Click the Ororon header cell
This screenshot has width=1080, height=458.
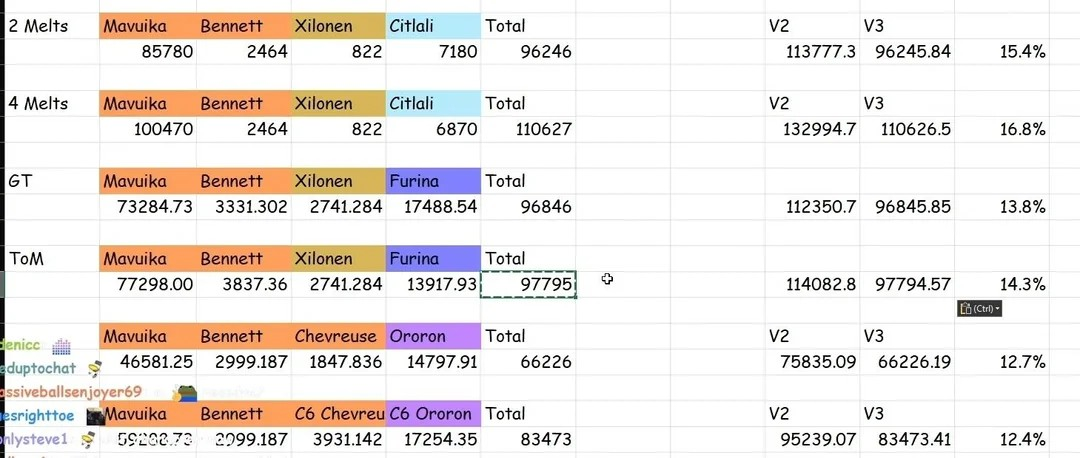pyautogui.click(x=433, y=336)
